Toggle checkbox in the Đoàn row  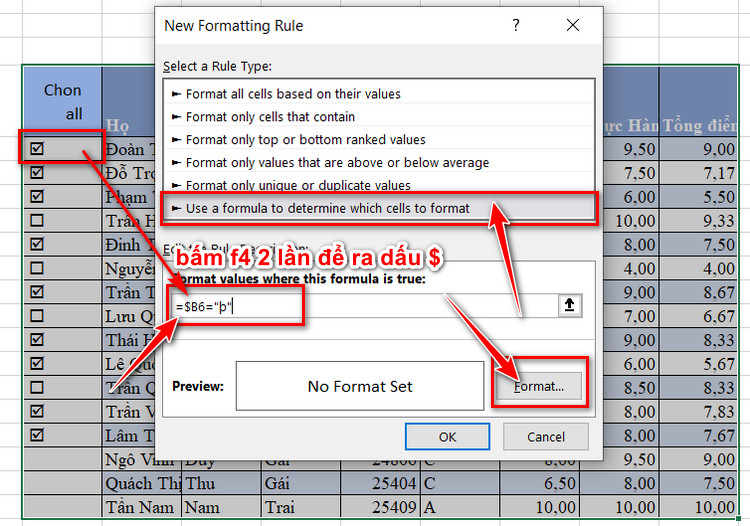pyautogui.click(x=37, y=149)
